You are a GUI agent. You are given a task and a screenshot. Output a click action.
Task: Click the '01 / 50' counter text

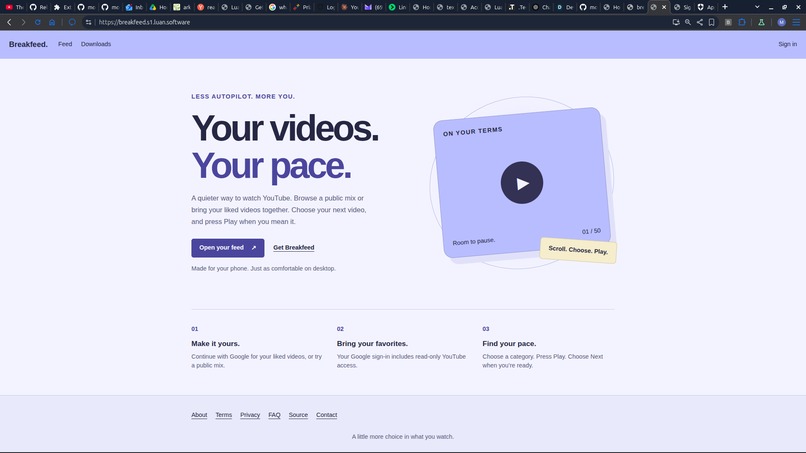[x=591, y=231]
